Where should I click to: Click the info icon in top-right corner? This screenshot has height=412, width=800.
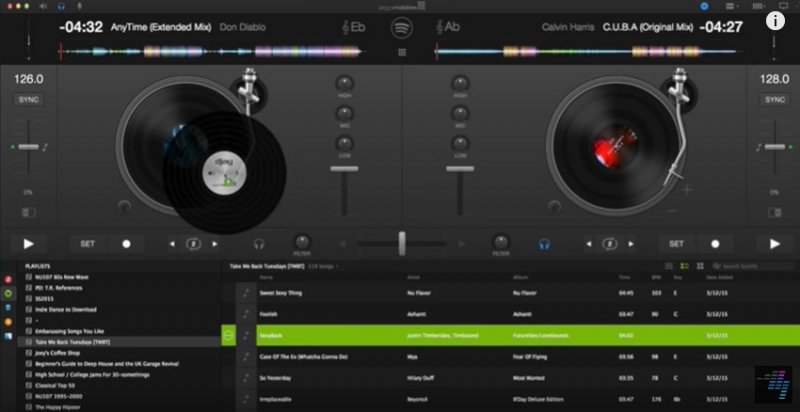775,19
